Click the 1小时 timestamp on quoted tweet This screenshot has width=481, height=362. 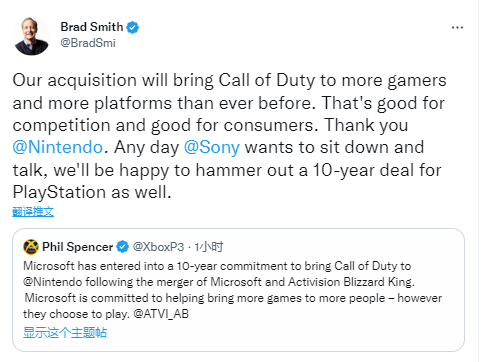[x=209, y=247]
